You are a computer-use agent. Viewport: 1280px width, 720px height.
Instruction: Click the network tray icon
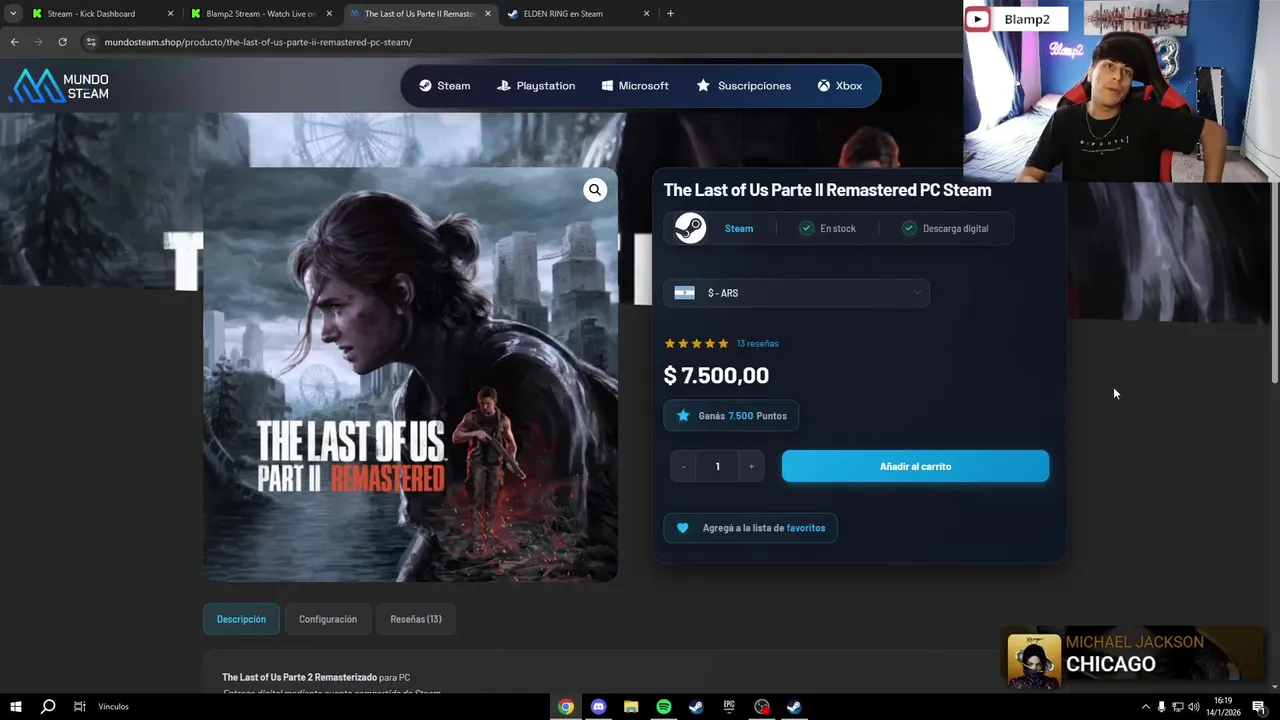(1178, 707)
